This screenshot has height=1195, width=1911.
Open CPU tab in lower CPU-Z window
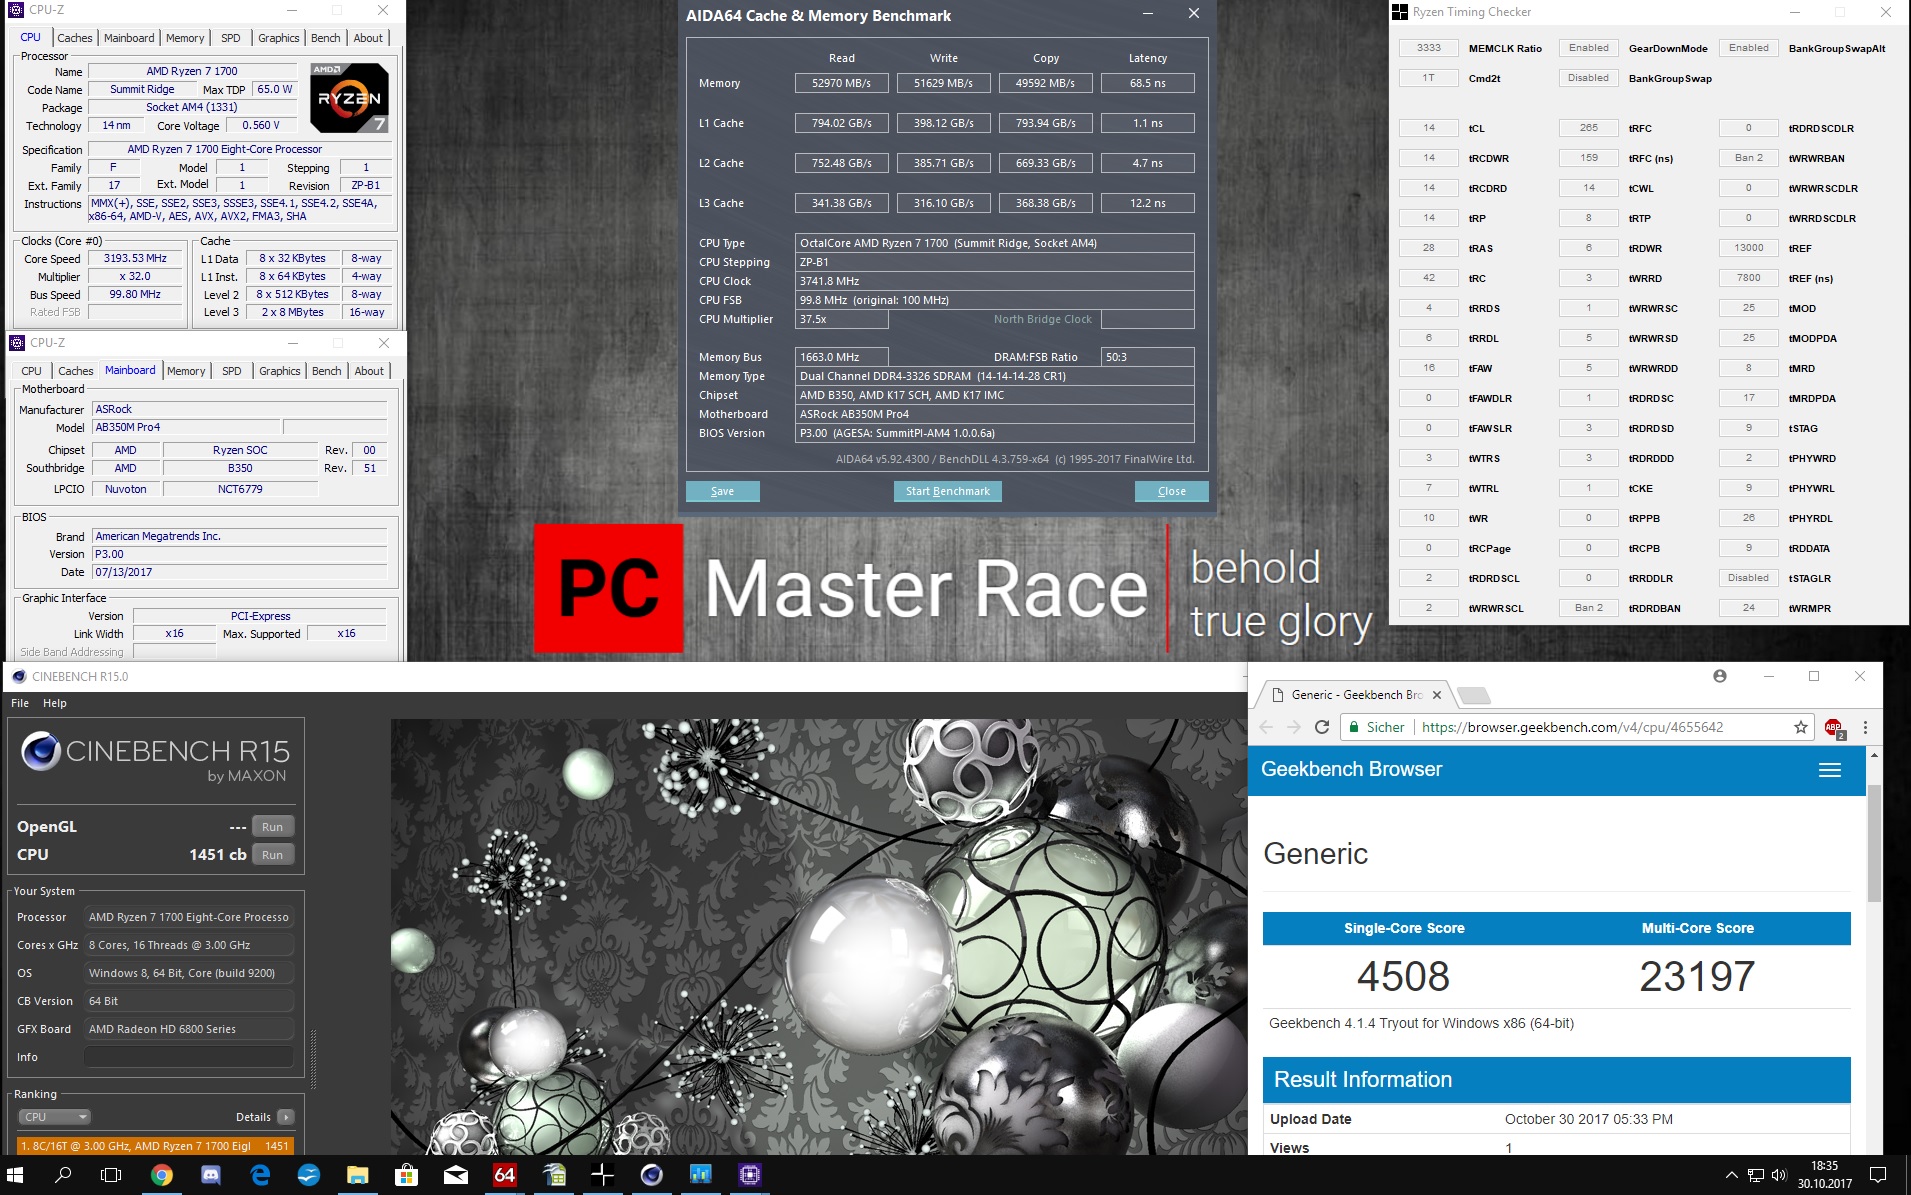click(32, 371)
